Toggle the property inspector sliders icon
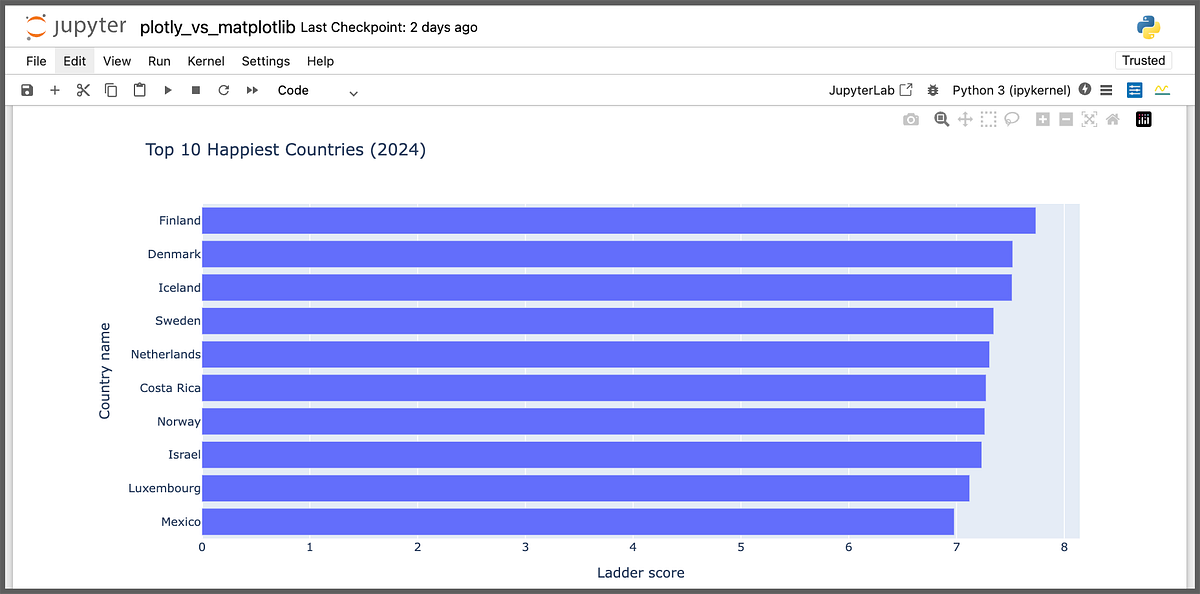This screenshot has height=594, width=1200. click(1134, 90)
